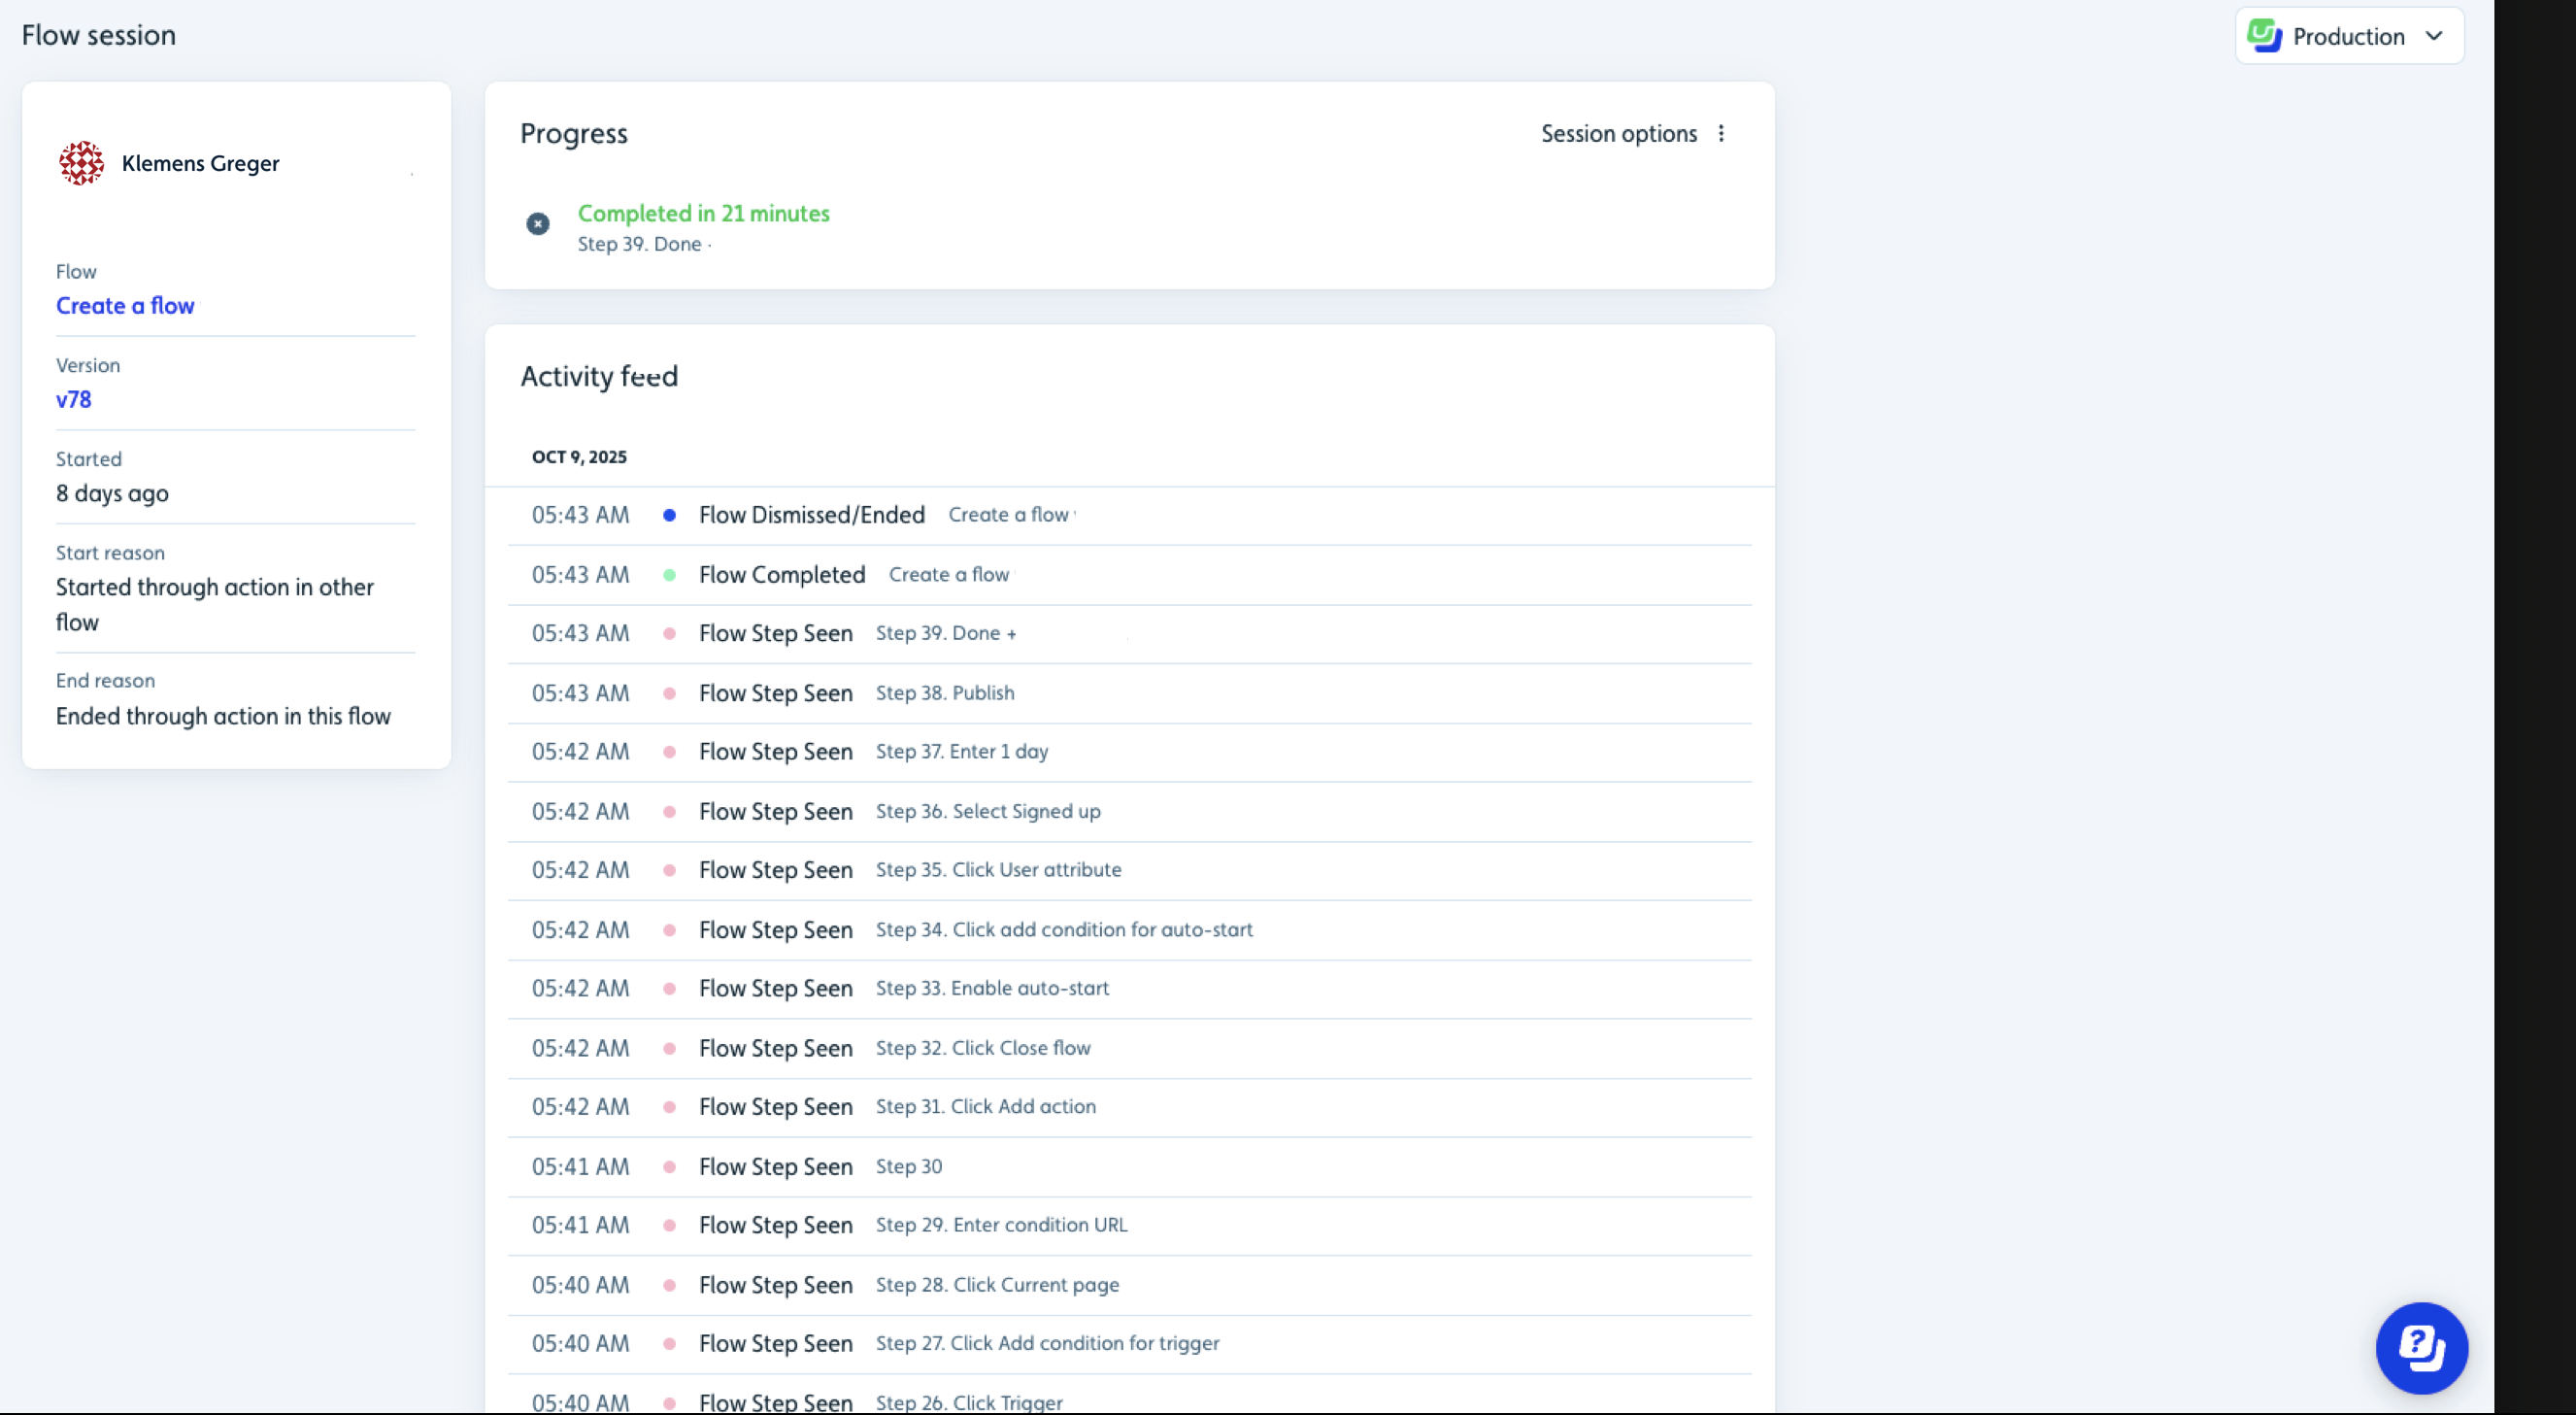Click Step 34 add condition for auto-start
The image size is (2576, 1415).
pyautogui.click(x=1063, y=930)
